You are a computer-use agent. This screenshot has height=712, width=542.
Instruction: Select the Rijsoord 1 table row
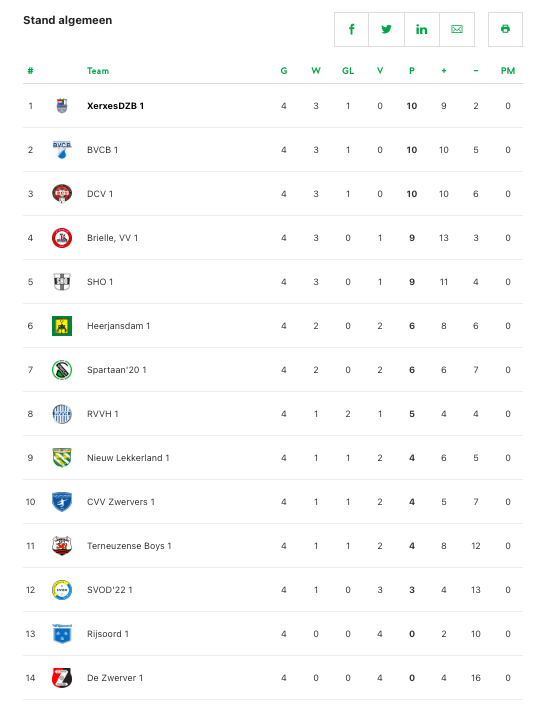click(273, 634)
